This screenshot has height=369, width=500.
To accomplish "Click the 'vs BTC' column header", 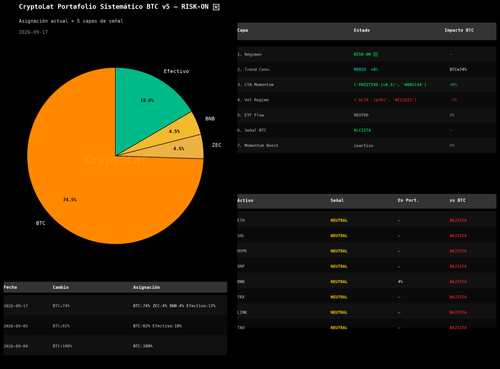I will click(x=458, y=200).
